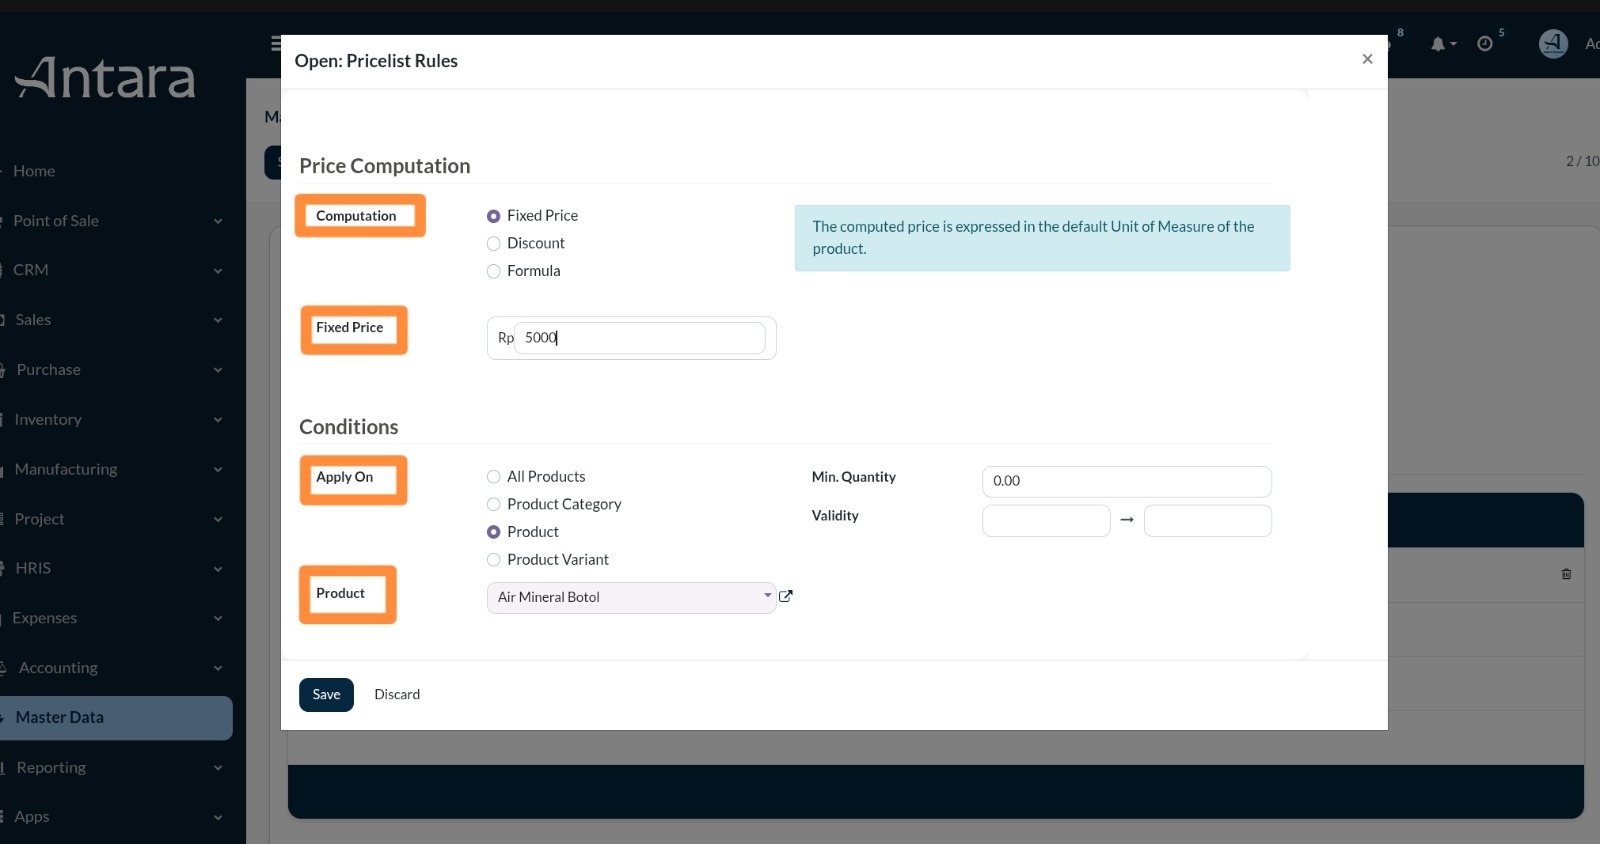Image resolution: width=1600 pixels, height=844 pixels.
Task: Expand the Sales menu chevron
Action: pos(218,320)
